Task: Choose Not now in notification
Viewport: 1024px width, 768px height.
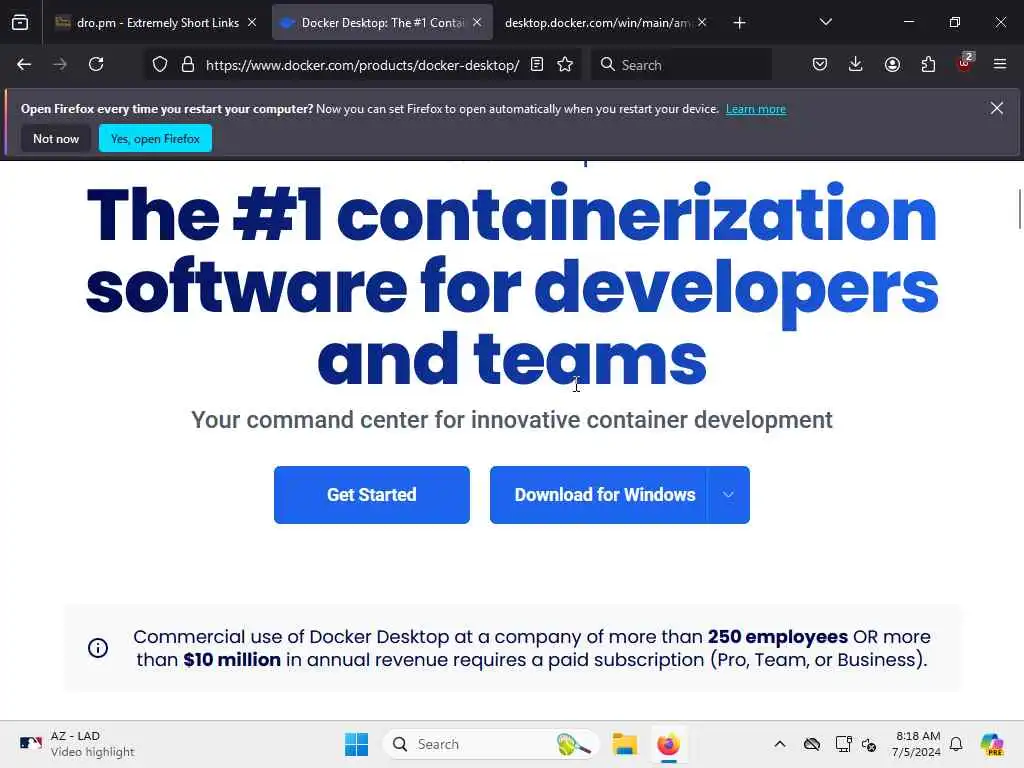Action: point(56,138)
